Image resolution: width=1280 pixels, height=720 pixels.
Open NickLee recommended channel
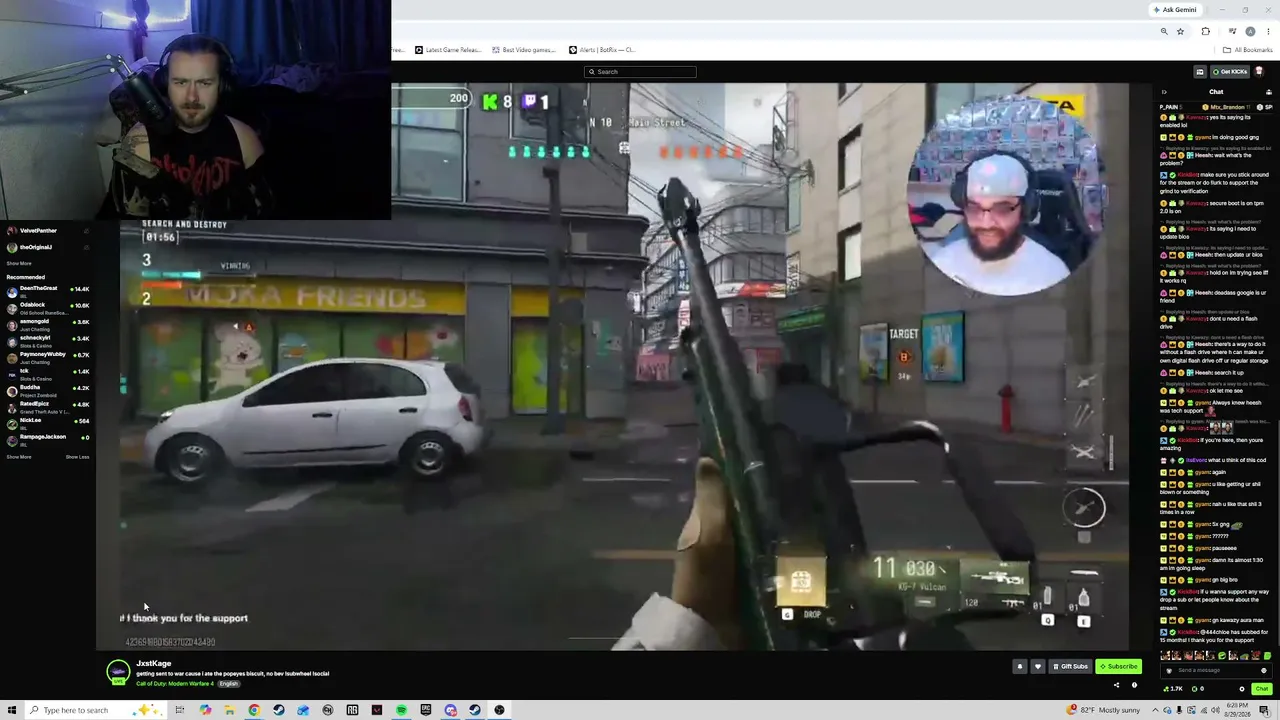[x=47, y=422]
